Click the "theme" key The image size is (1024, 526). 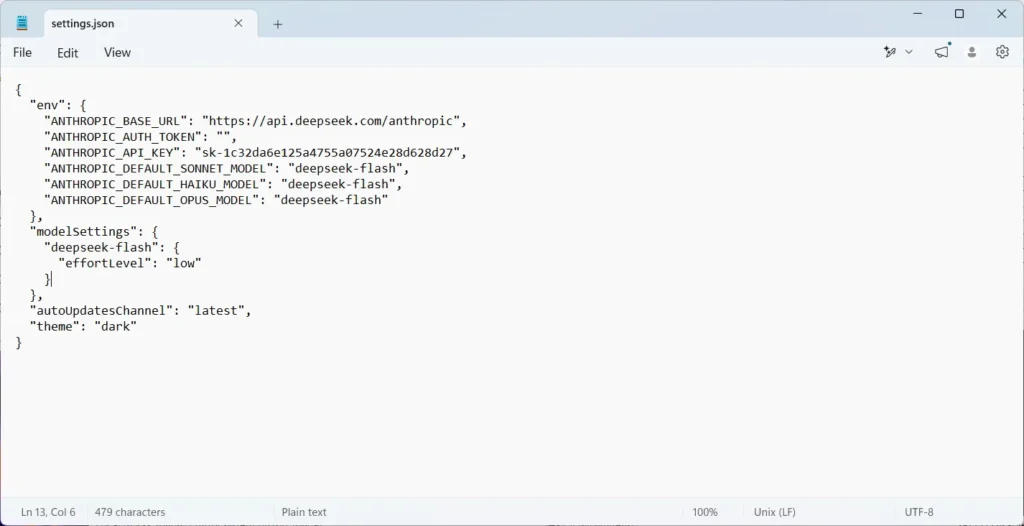[55, 327]
